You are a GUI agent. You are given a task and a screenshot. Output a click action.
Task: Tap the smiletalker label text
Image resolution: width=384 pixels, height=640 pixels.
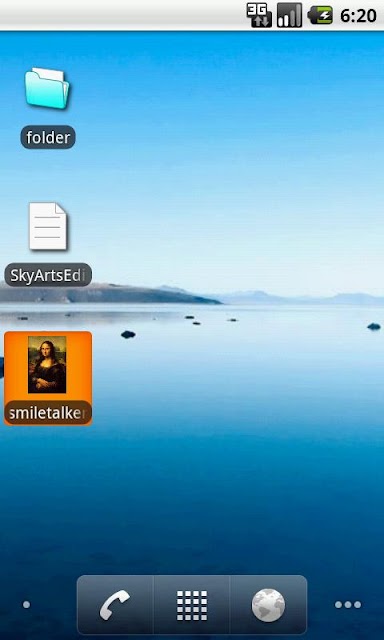(x=48, y=413)
